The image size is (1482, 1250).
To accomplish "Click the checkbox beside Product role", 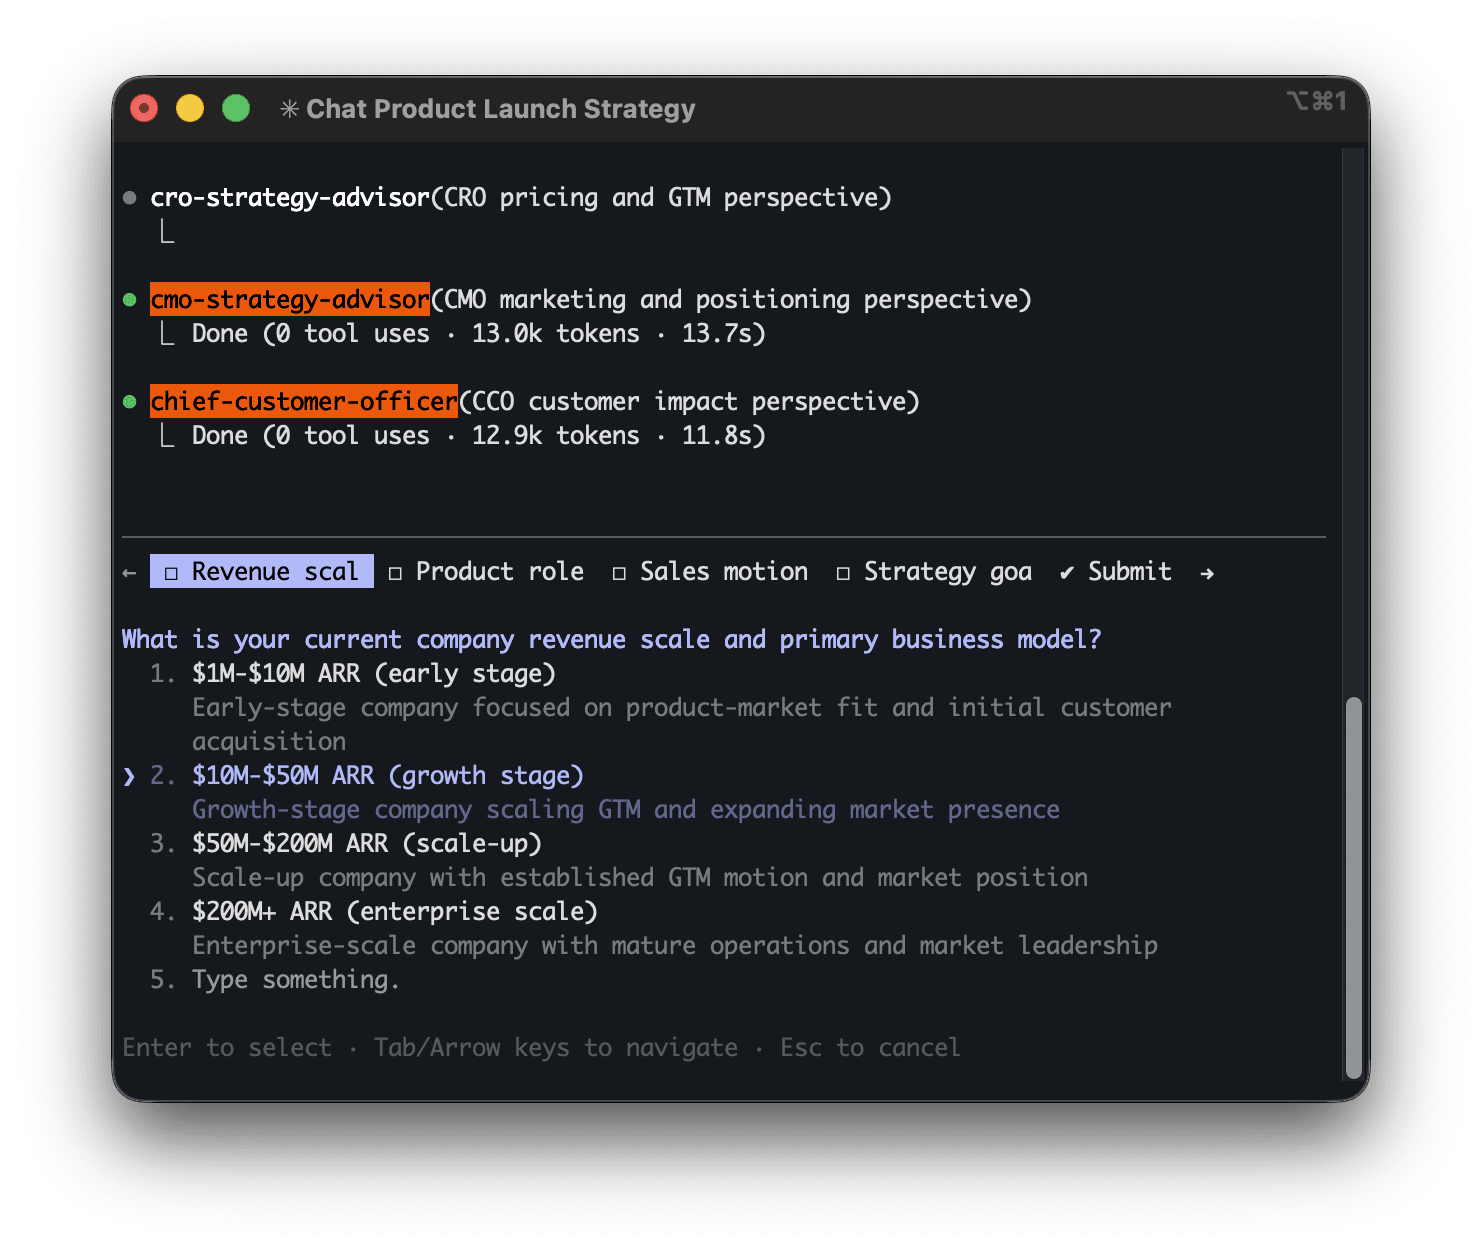I will 395,573.
